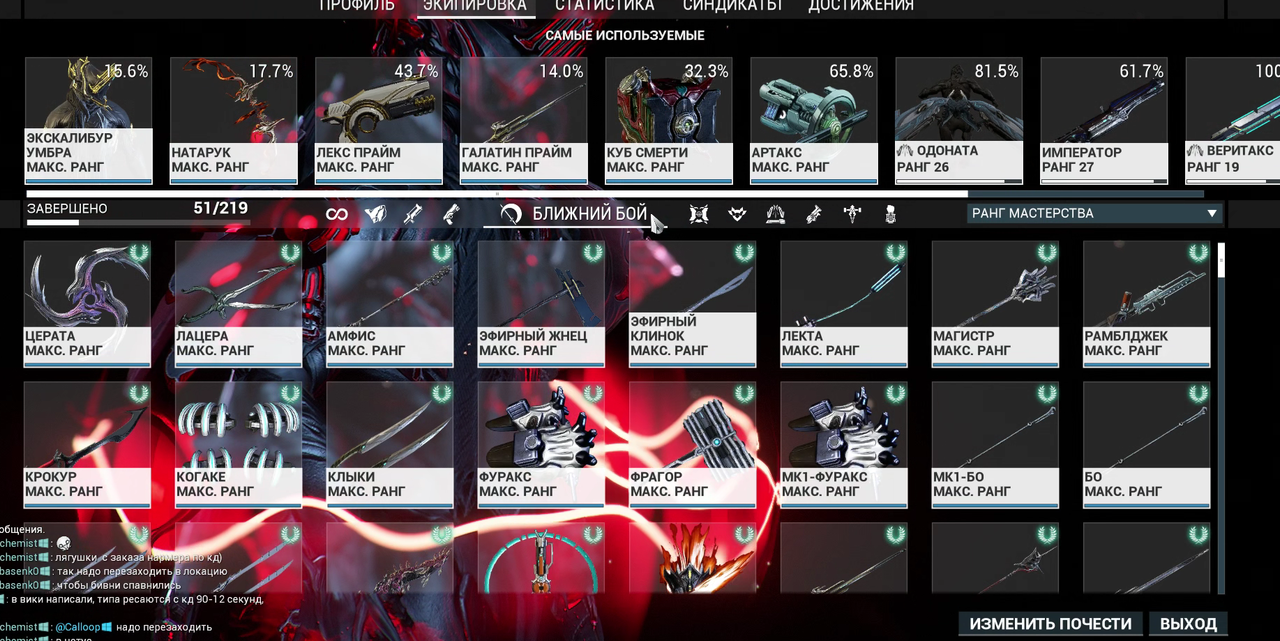Expand the РАНГ МАСТЕРСТВА sort dropdown
The image size is (1280, 641).
[x=1095, y=213]
